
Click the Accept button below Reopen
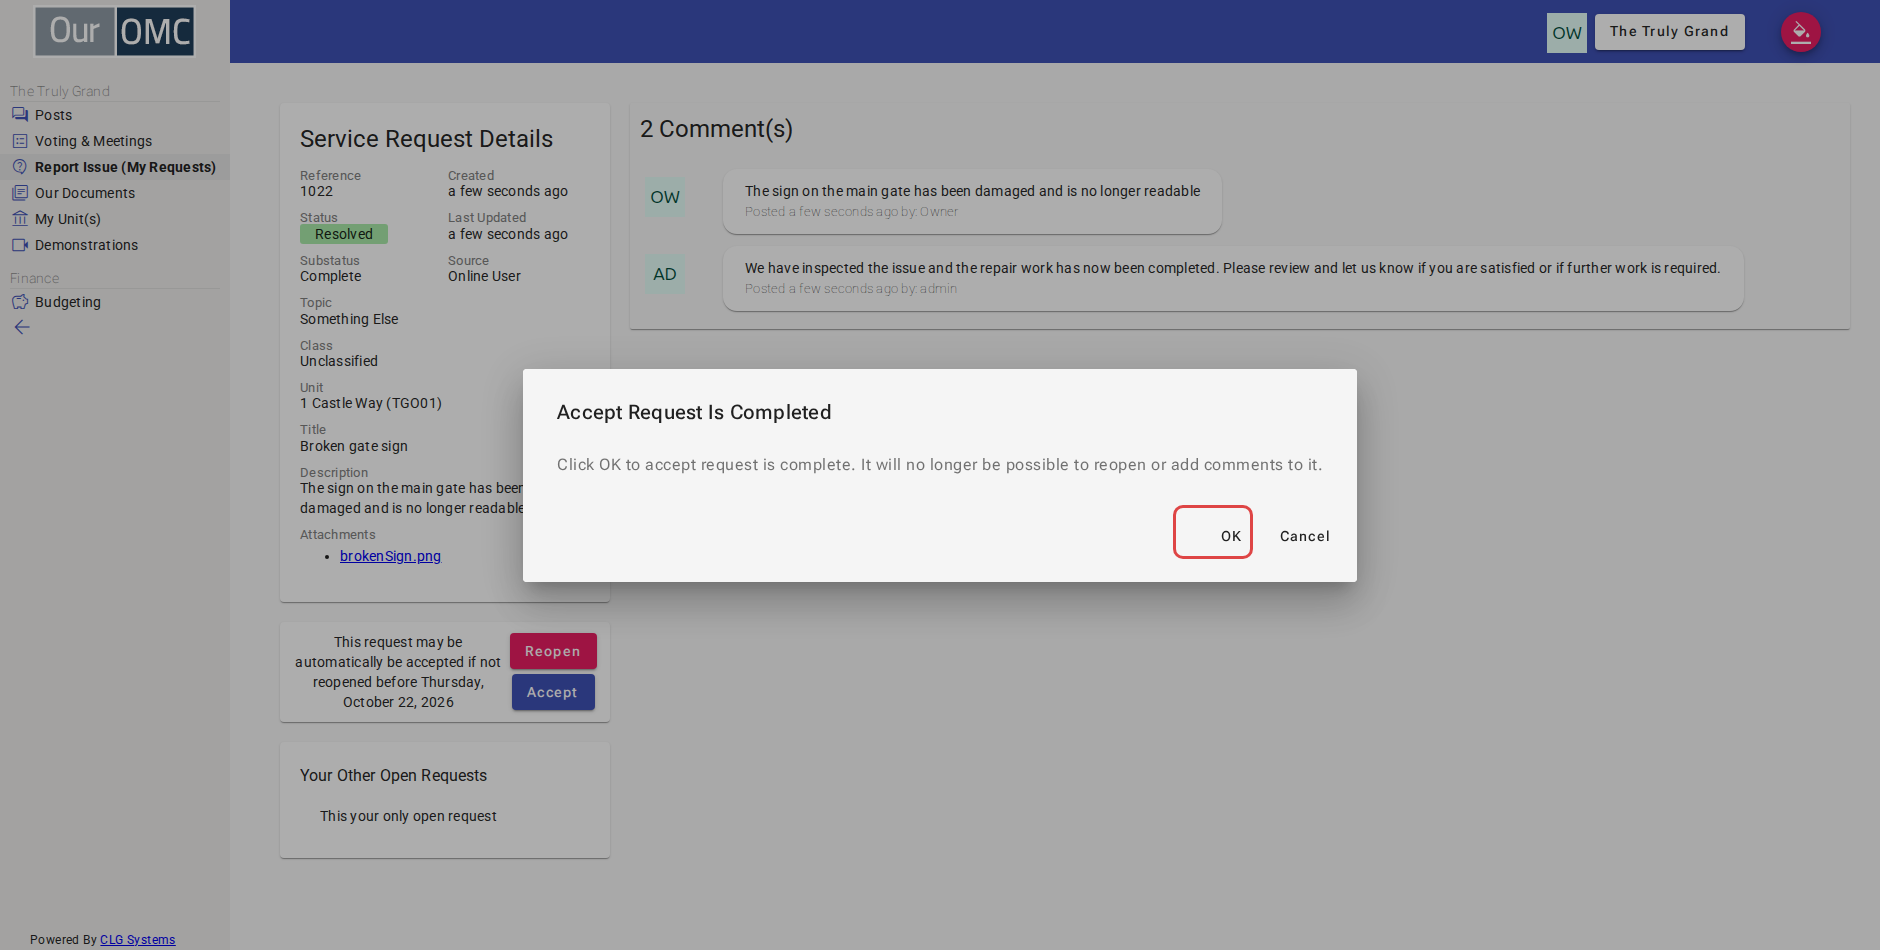coord(552,692)
